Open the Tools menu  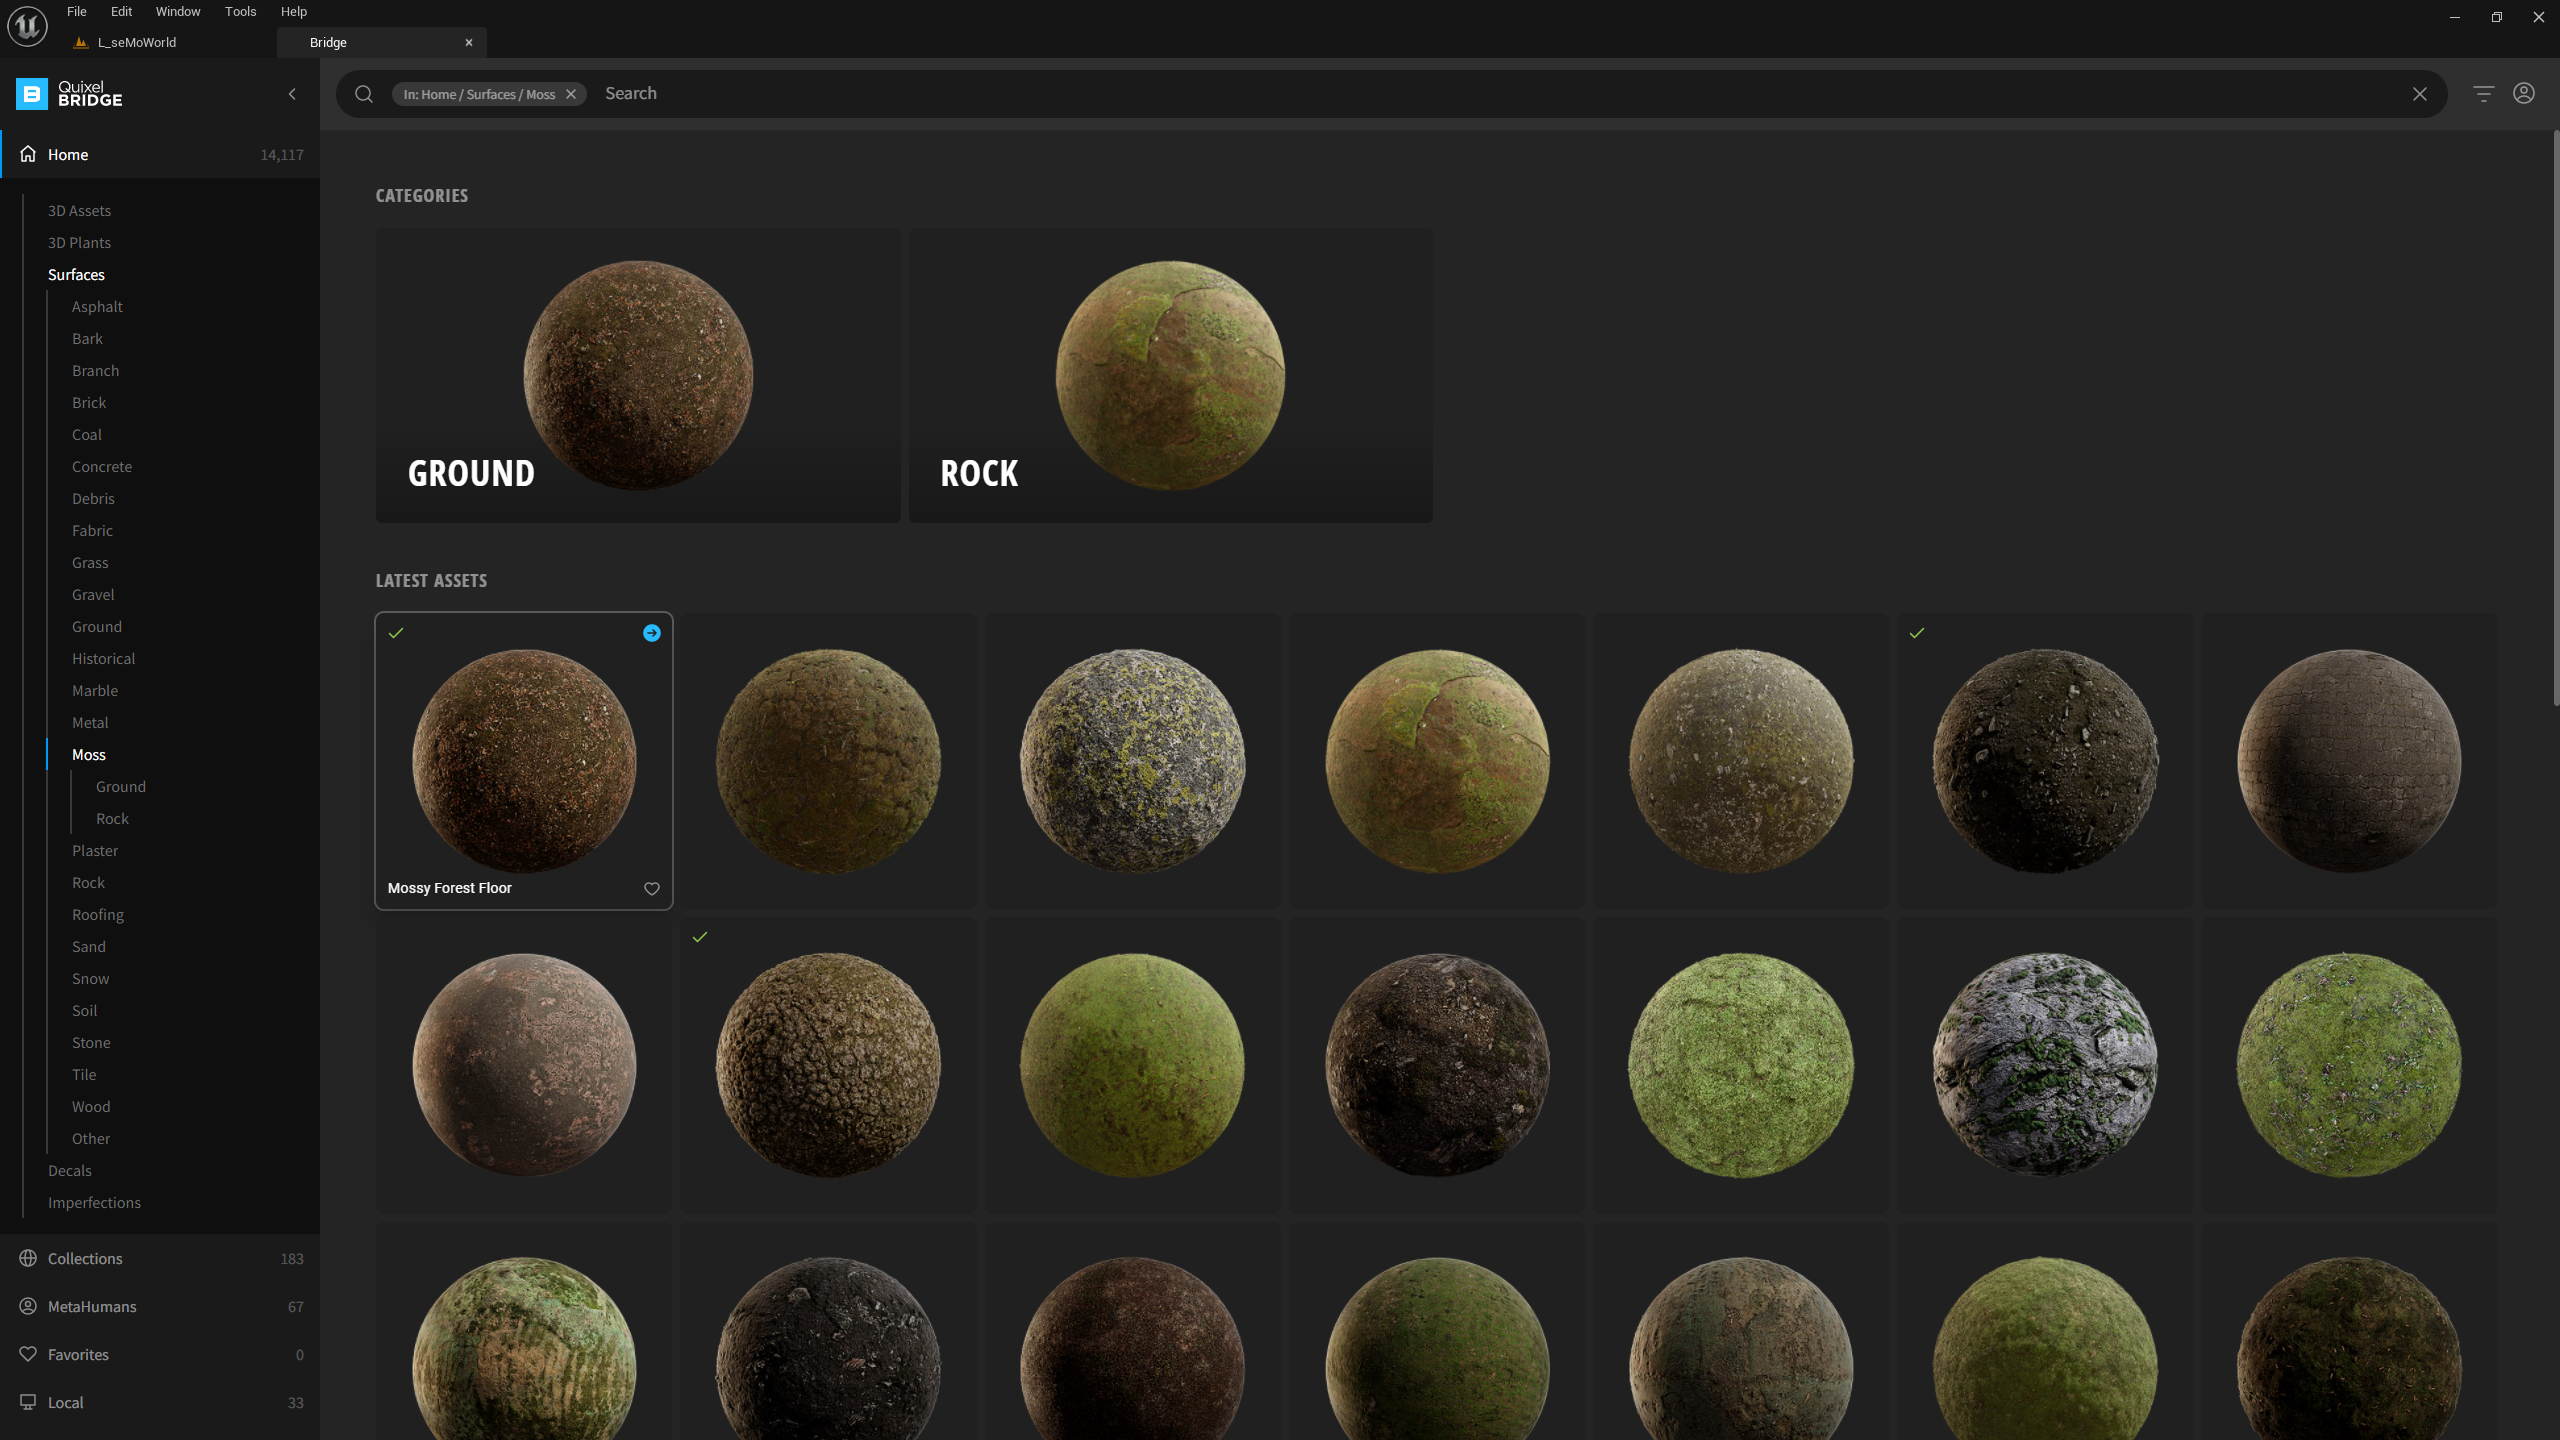click(240, 12)
